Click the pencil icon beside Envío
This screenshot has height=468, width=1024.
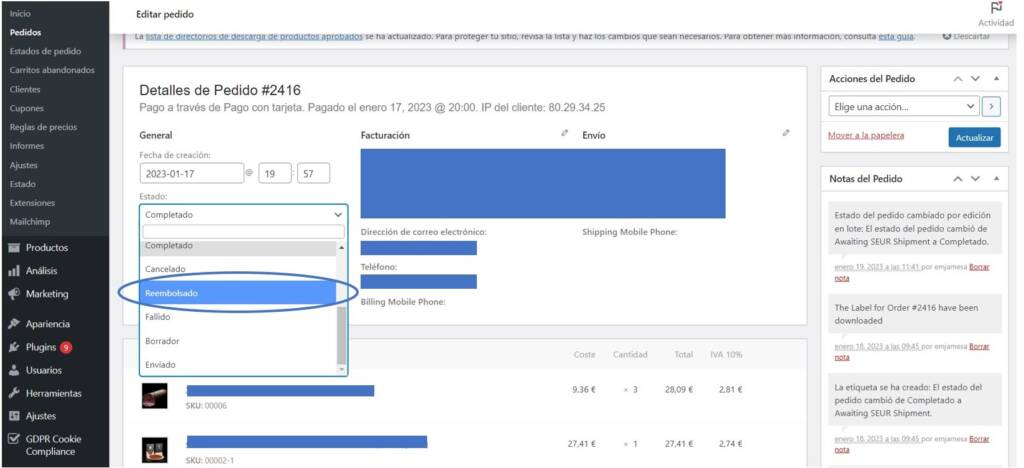coord(786,134)
